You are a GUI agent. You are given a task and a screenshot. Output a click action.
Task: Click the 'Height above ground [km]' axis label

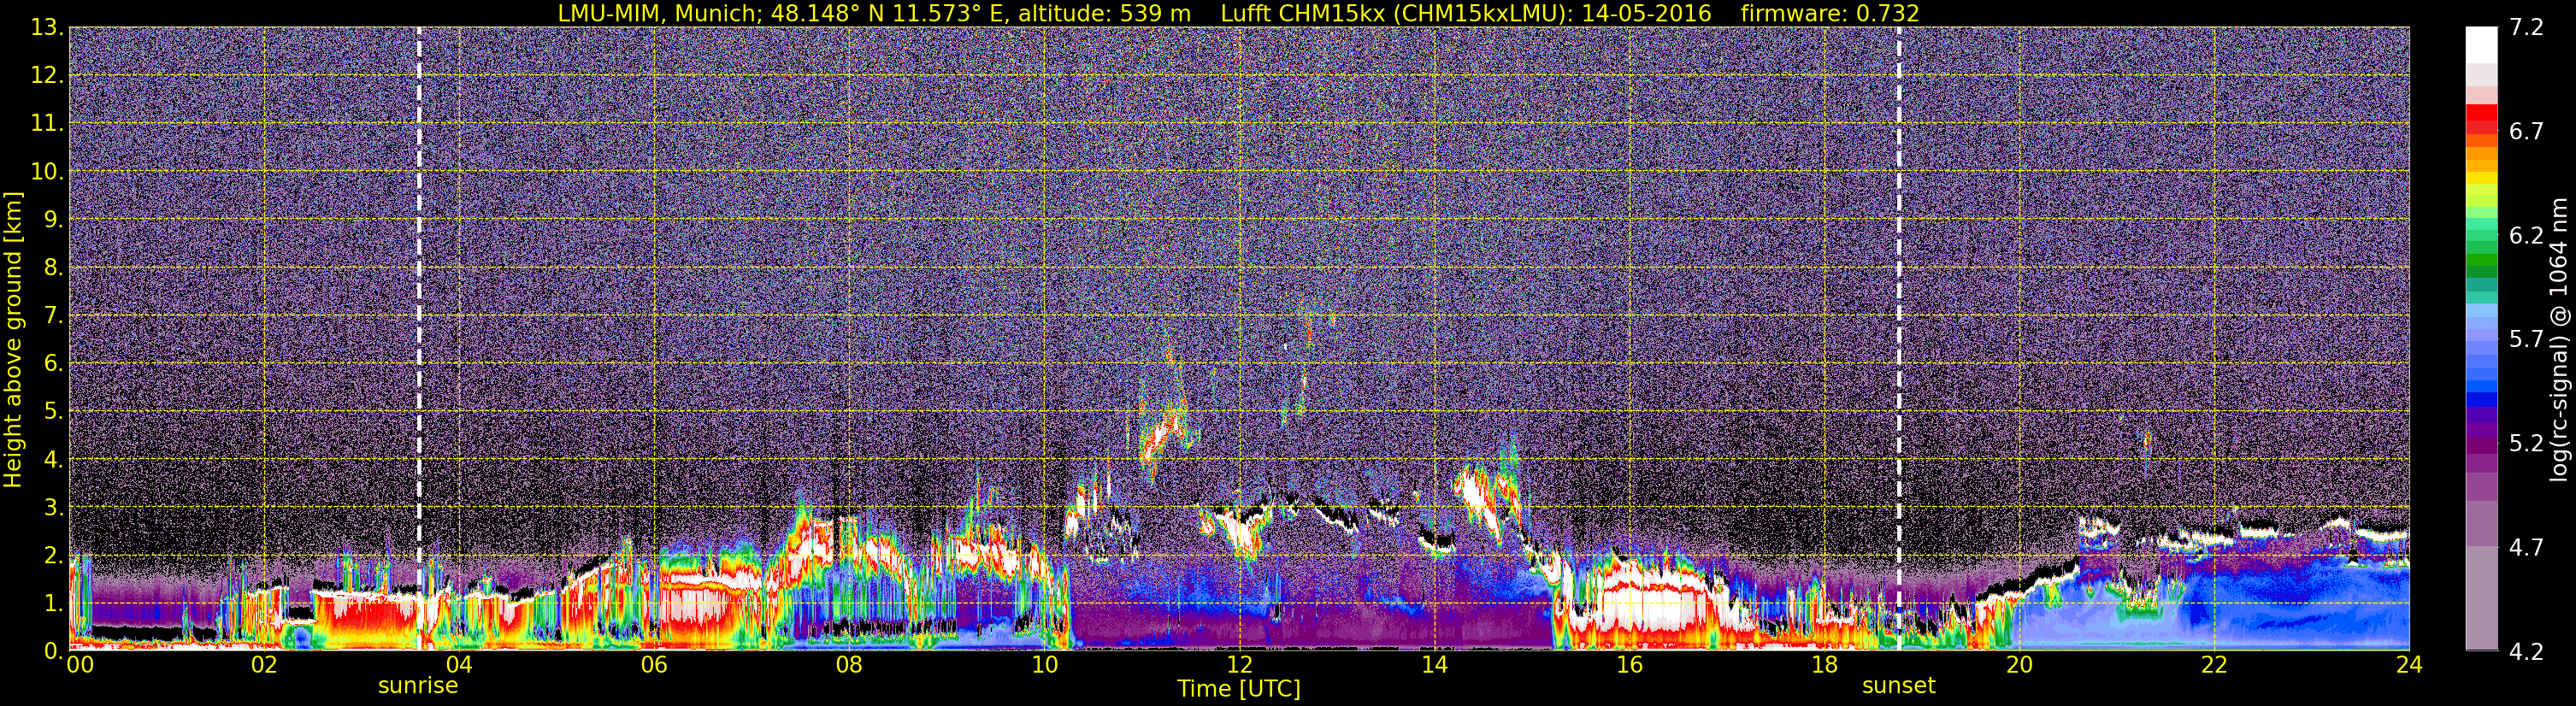tap(13, 339)
